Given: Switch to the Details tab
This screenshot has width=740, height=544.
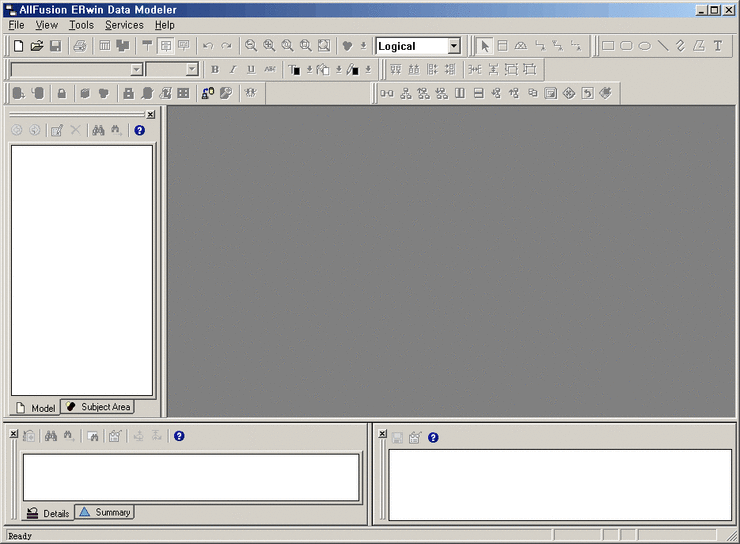Looking at the screenshot, I should (x=48, y=513).
